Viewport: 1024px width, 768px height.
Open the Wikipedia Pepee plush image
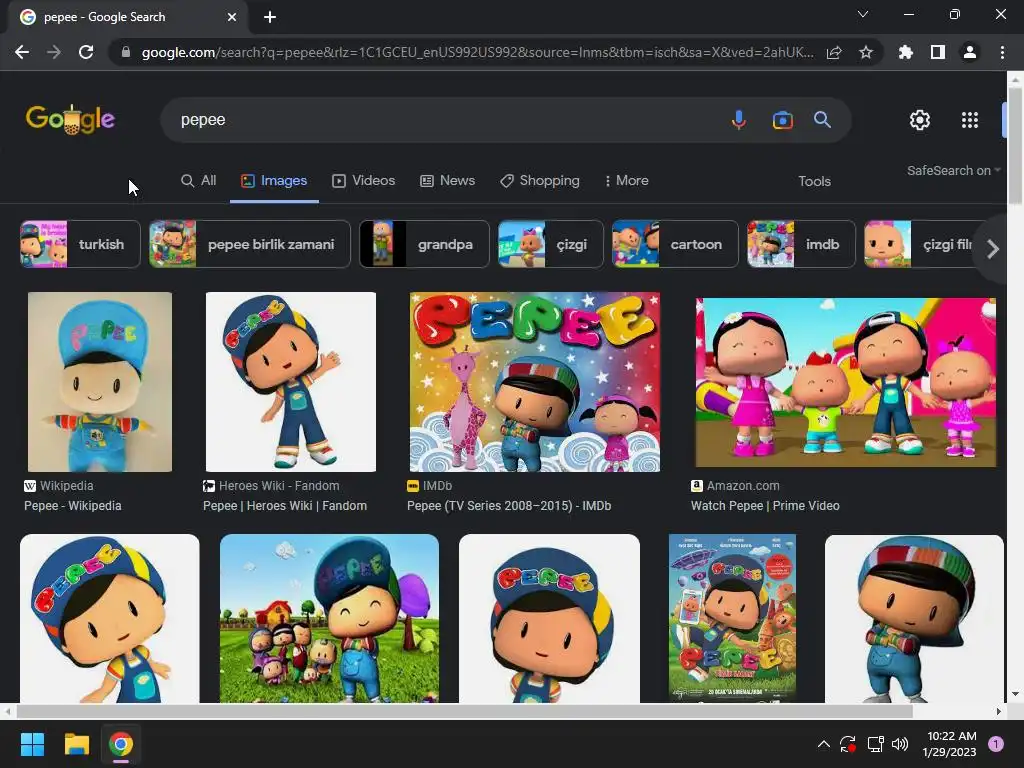(99, 382)
